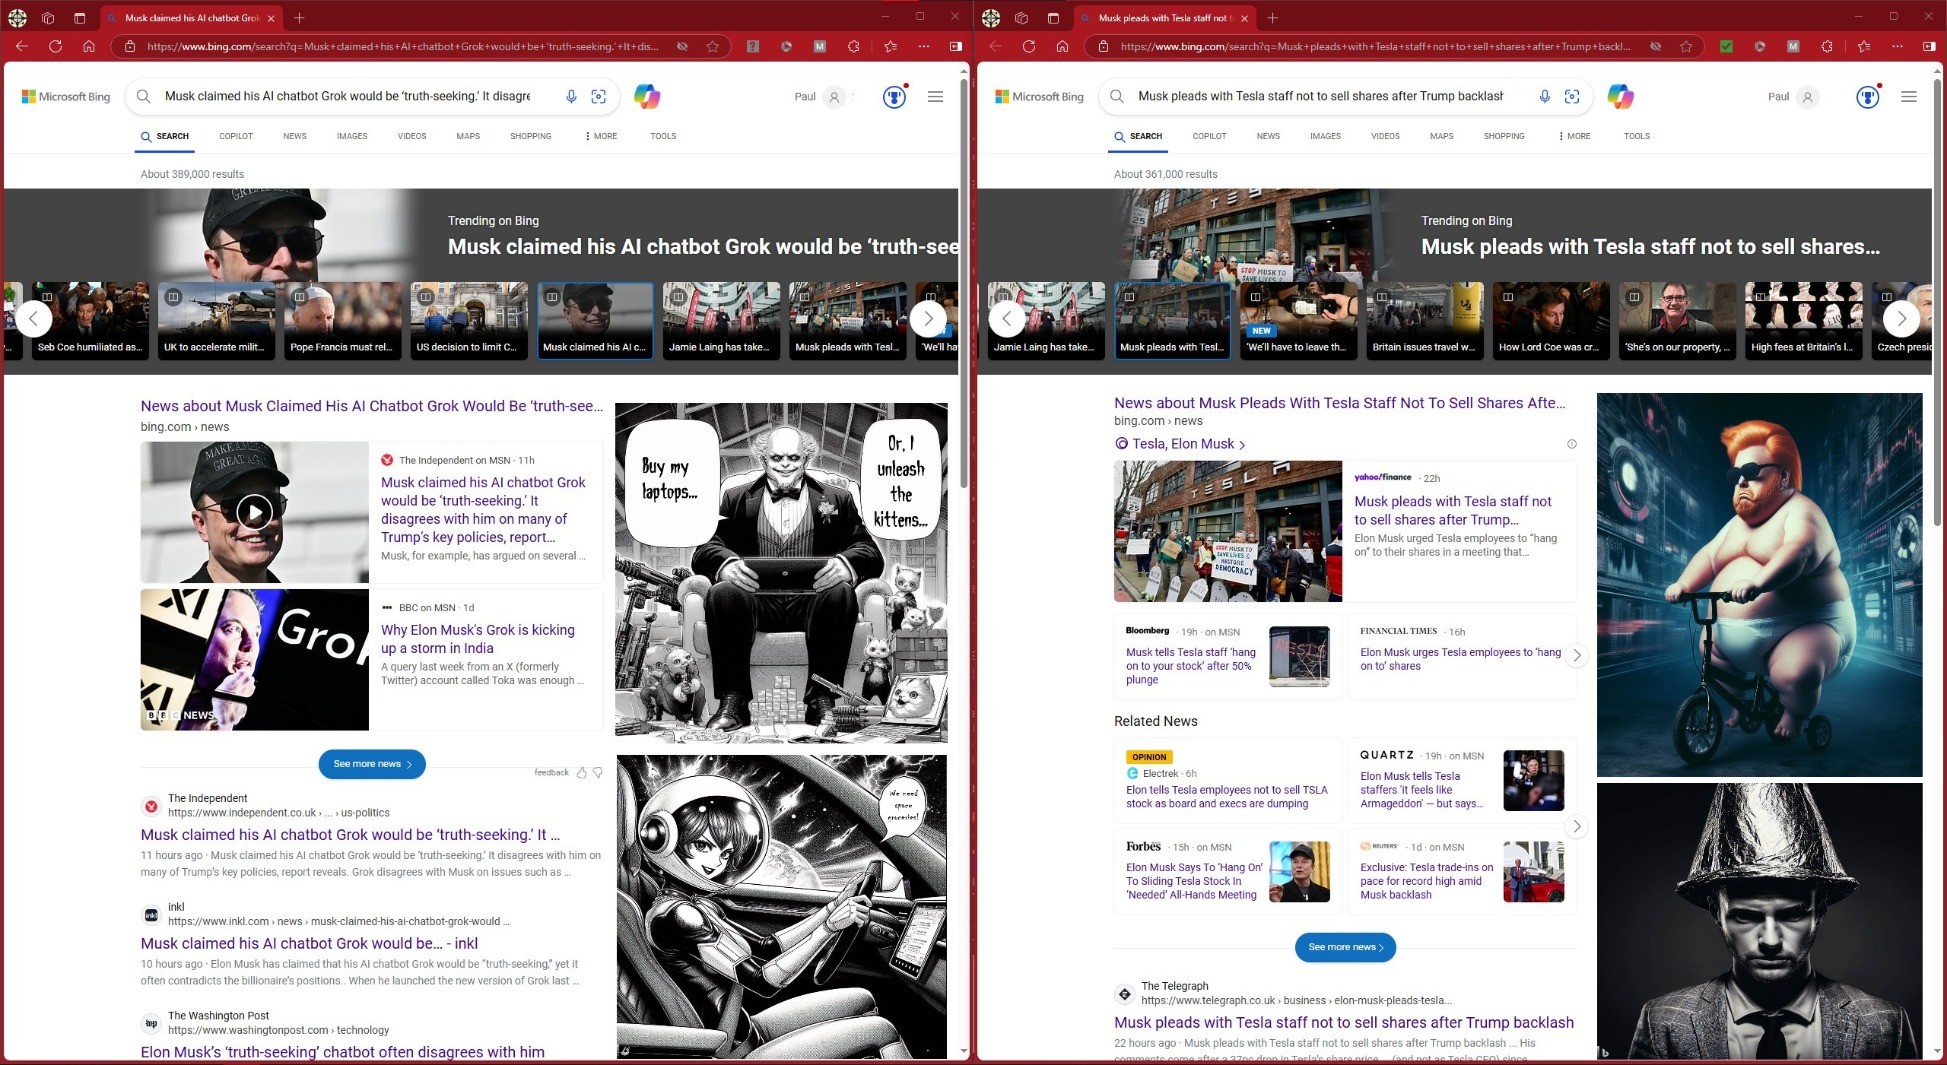Open hamburger settings menu in left Bing page

(935, 97)
